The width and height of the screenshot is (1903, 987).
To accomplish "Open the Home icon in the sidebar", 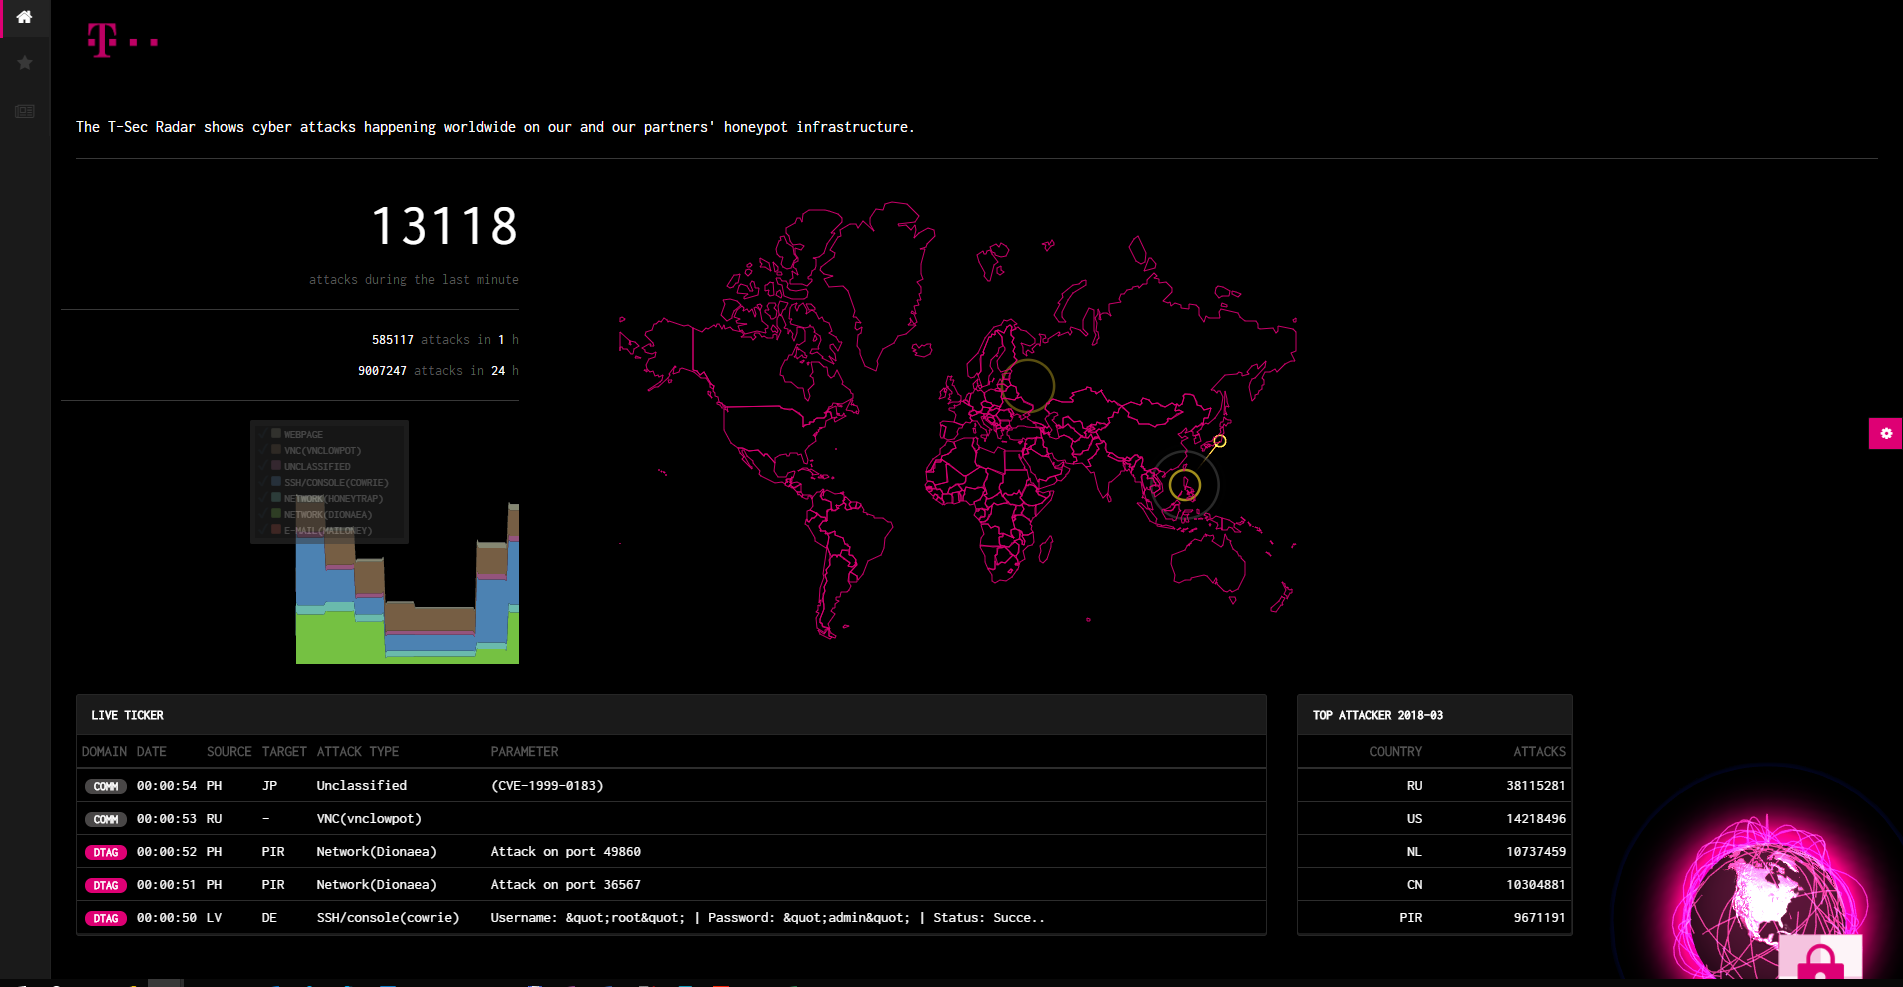I will 25,17.
